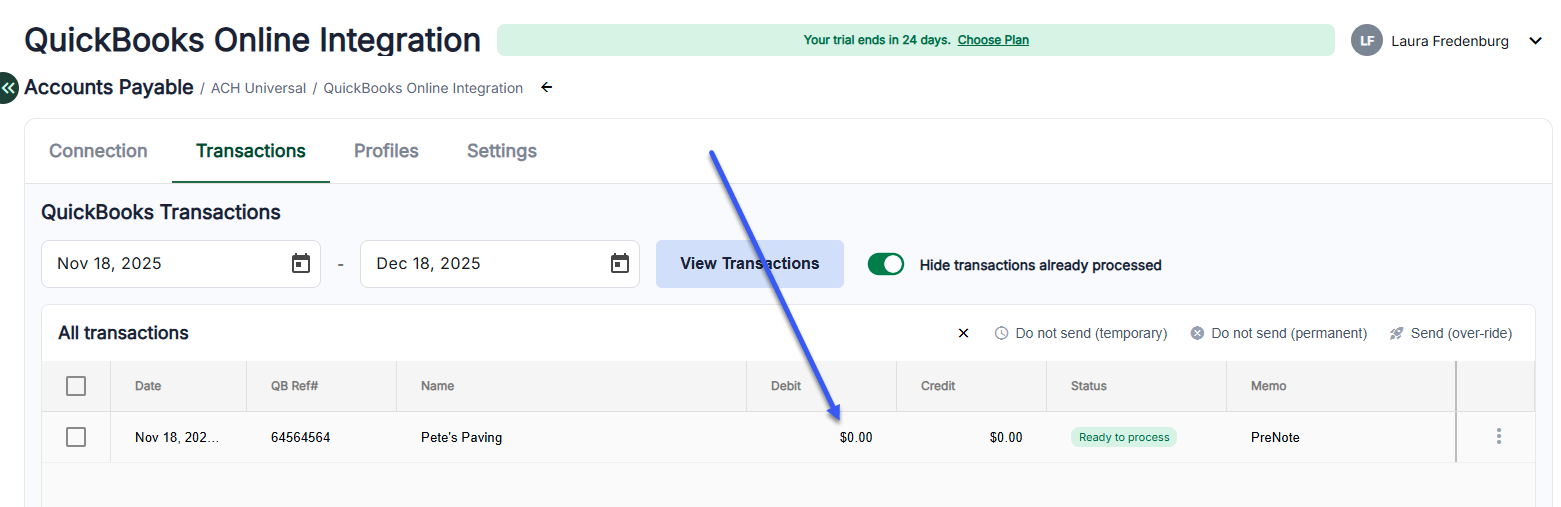Check the select-all transactions header checkbox

pos(76,386)
